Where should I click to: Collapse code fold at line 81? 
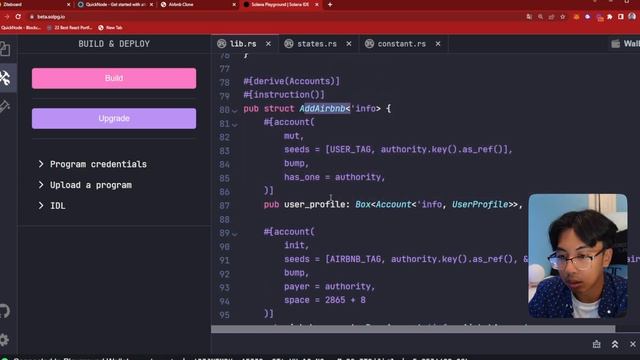coord(235,124)
